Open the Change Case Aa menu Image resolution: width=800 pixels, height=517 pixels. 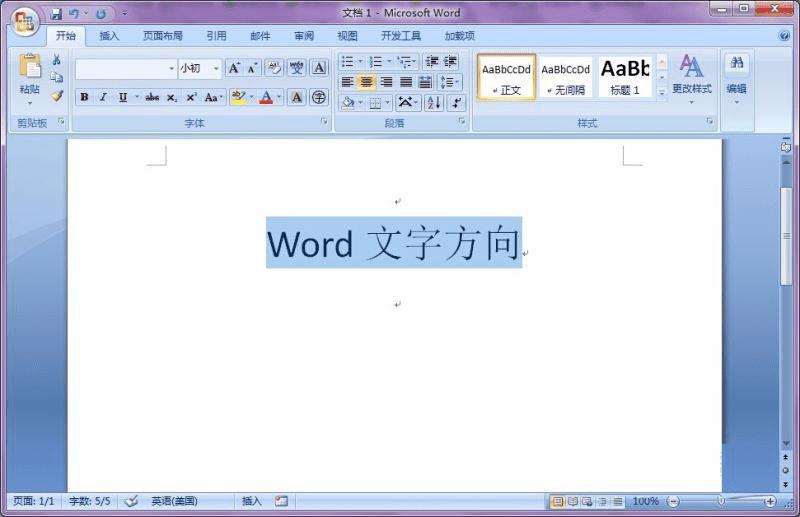[213, 97]
